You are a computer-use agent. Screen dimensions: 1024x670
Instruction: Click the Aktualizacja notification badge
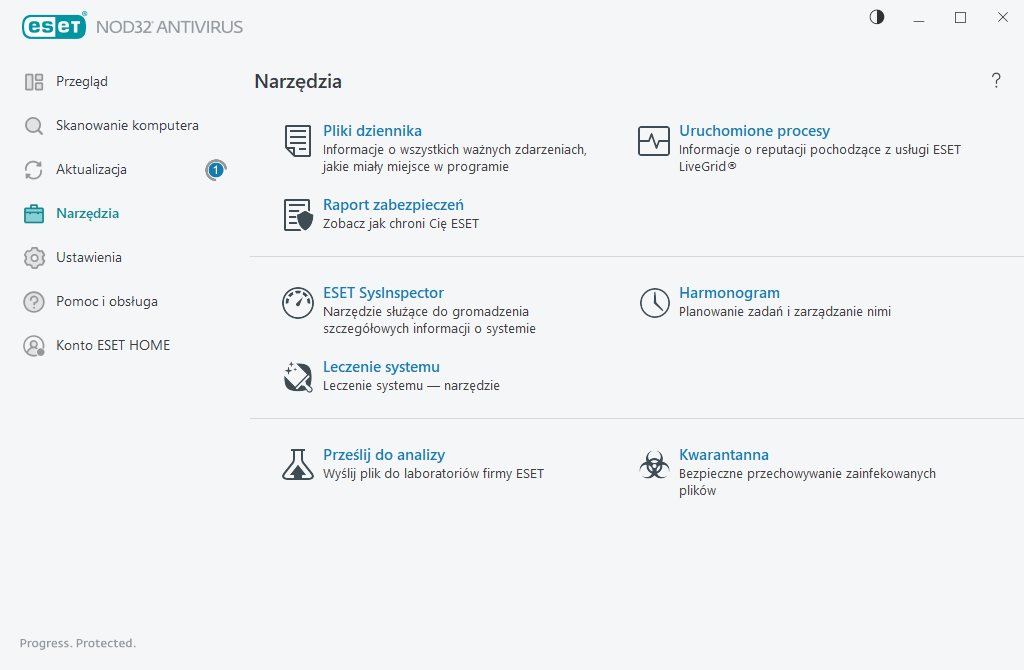(x=215, y=170)
